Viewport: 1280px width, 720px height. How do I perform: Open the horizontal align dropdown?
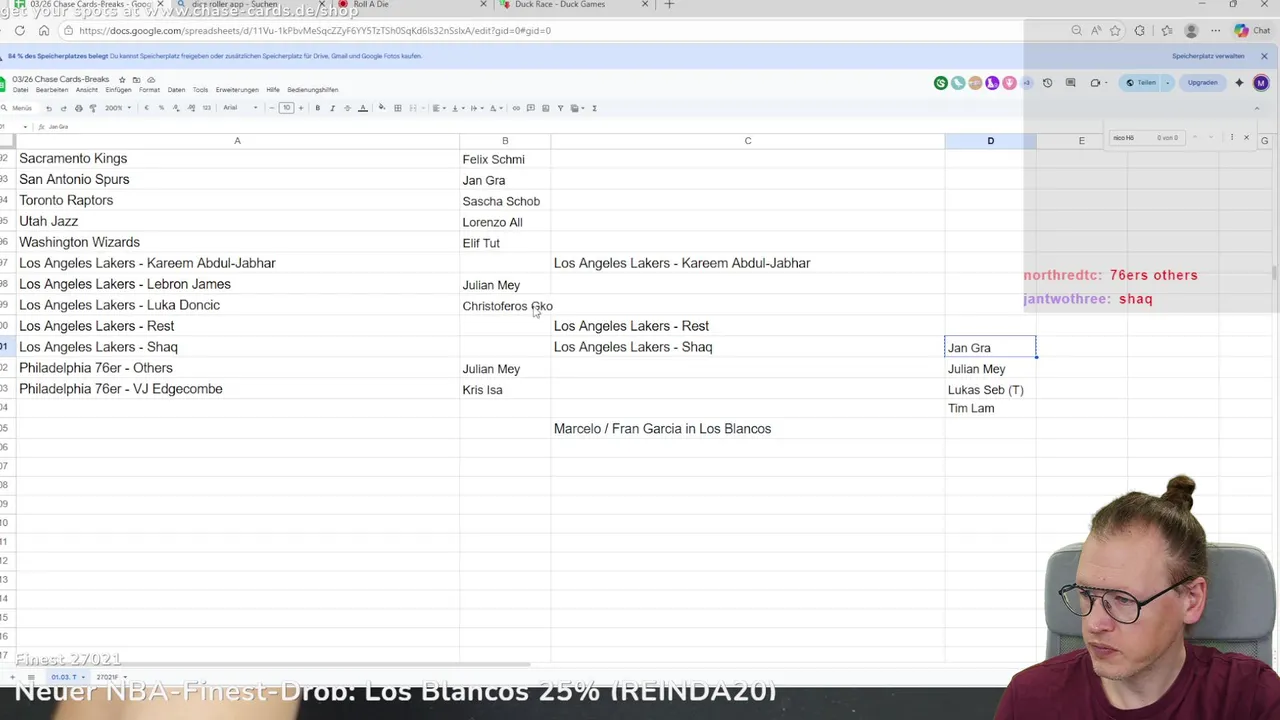coord(438,108)
